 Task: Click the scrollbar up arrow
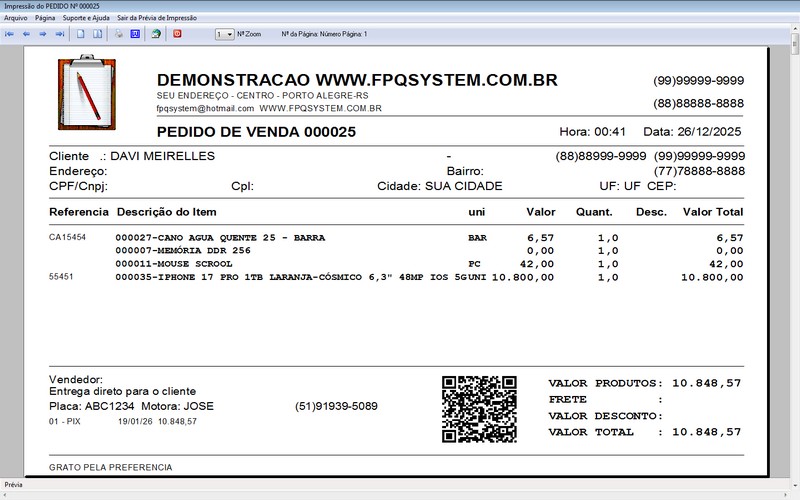point(794,29)
